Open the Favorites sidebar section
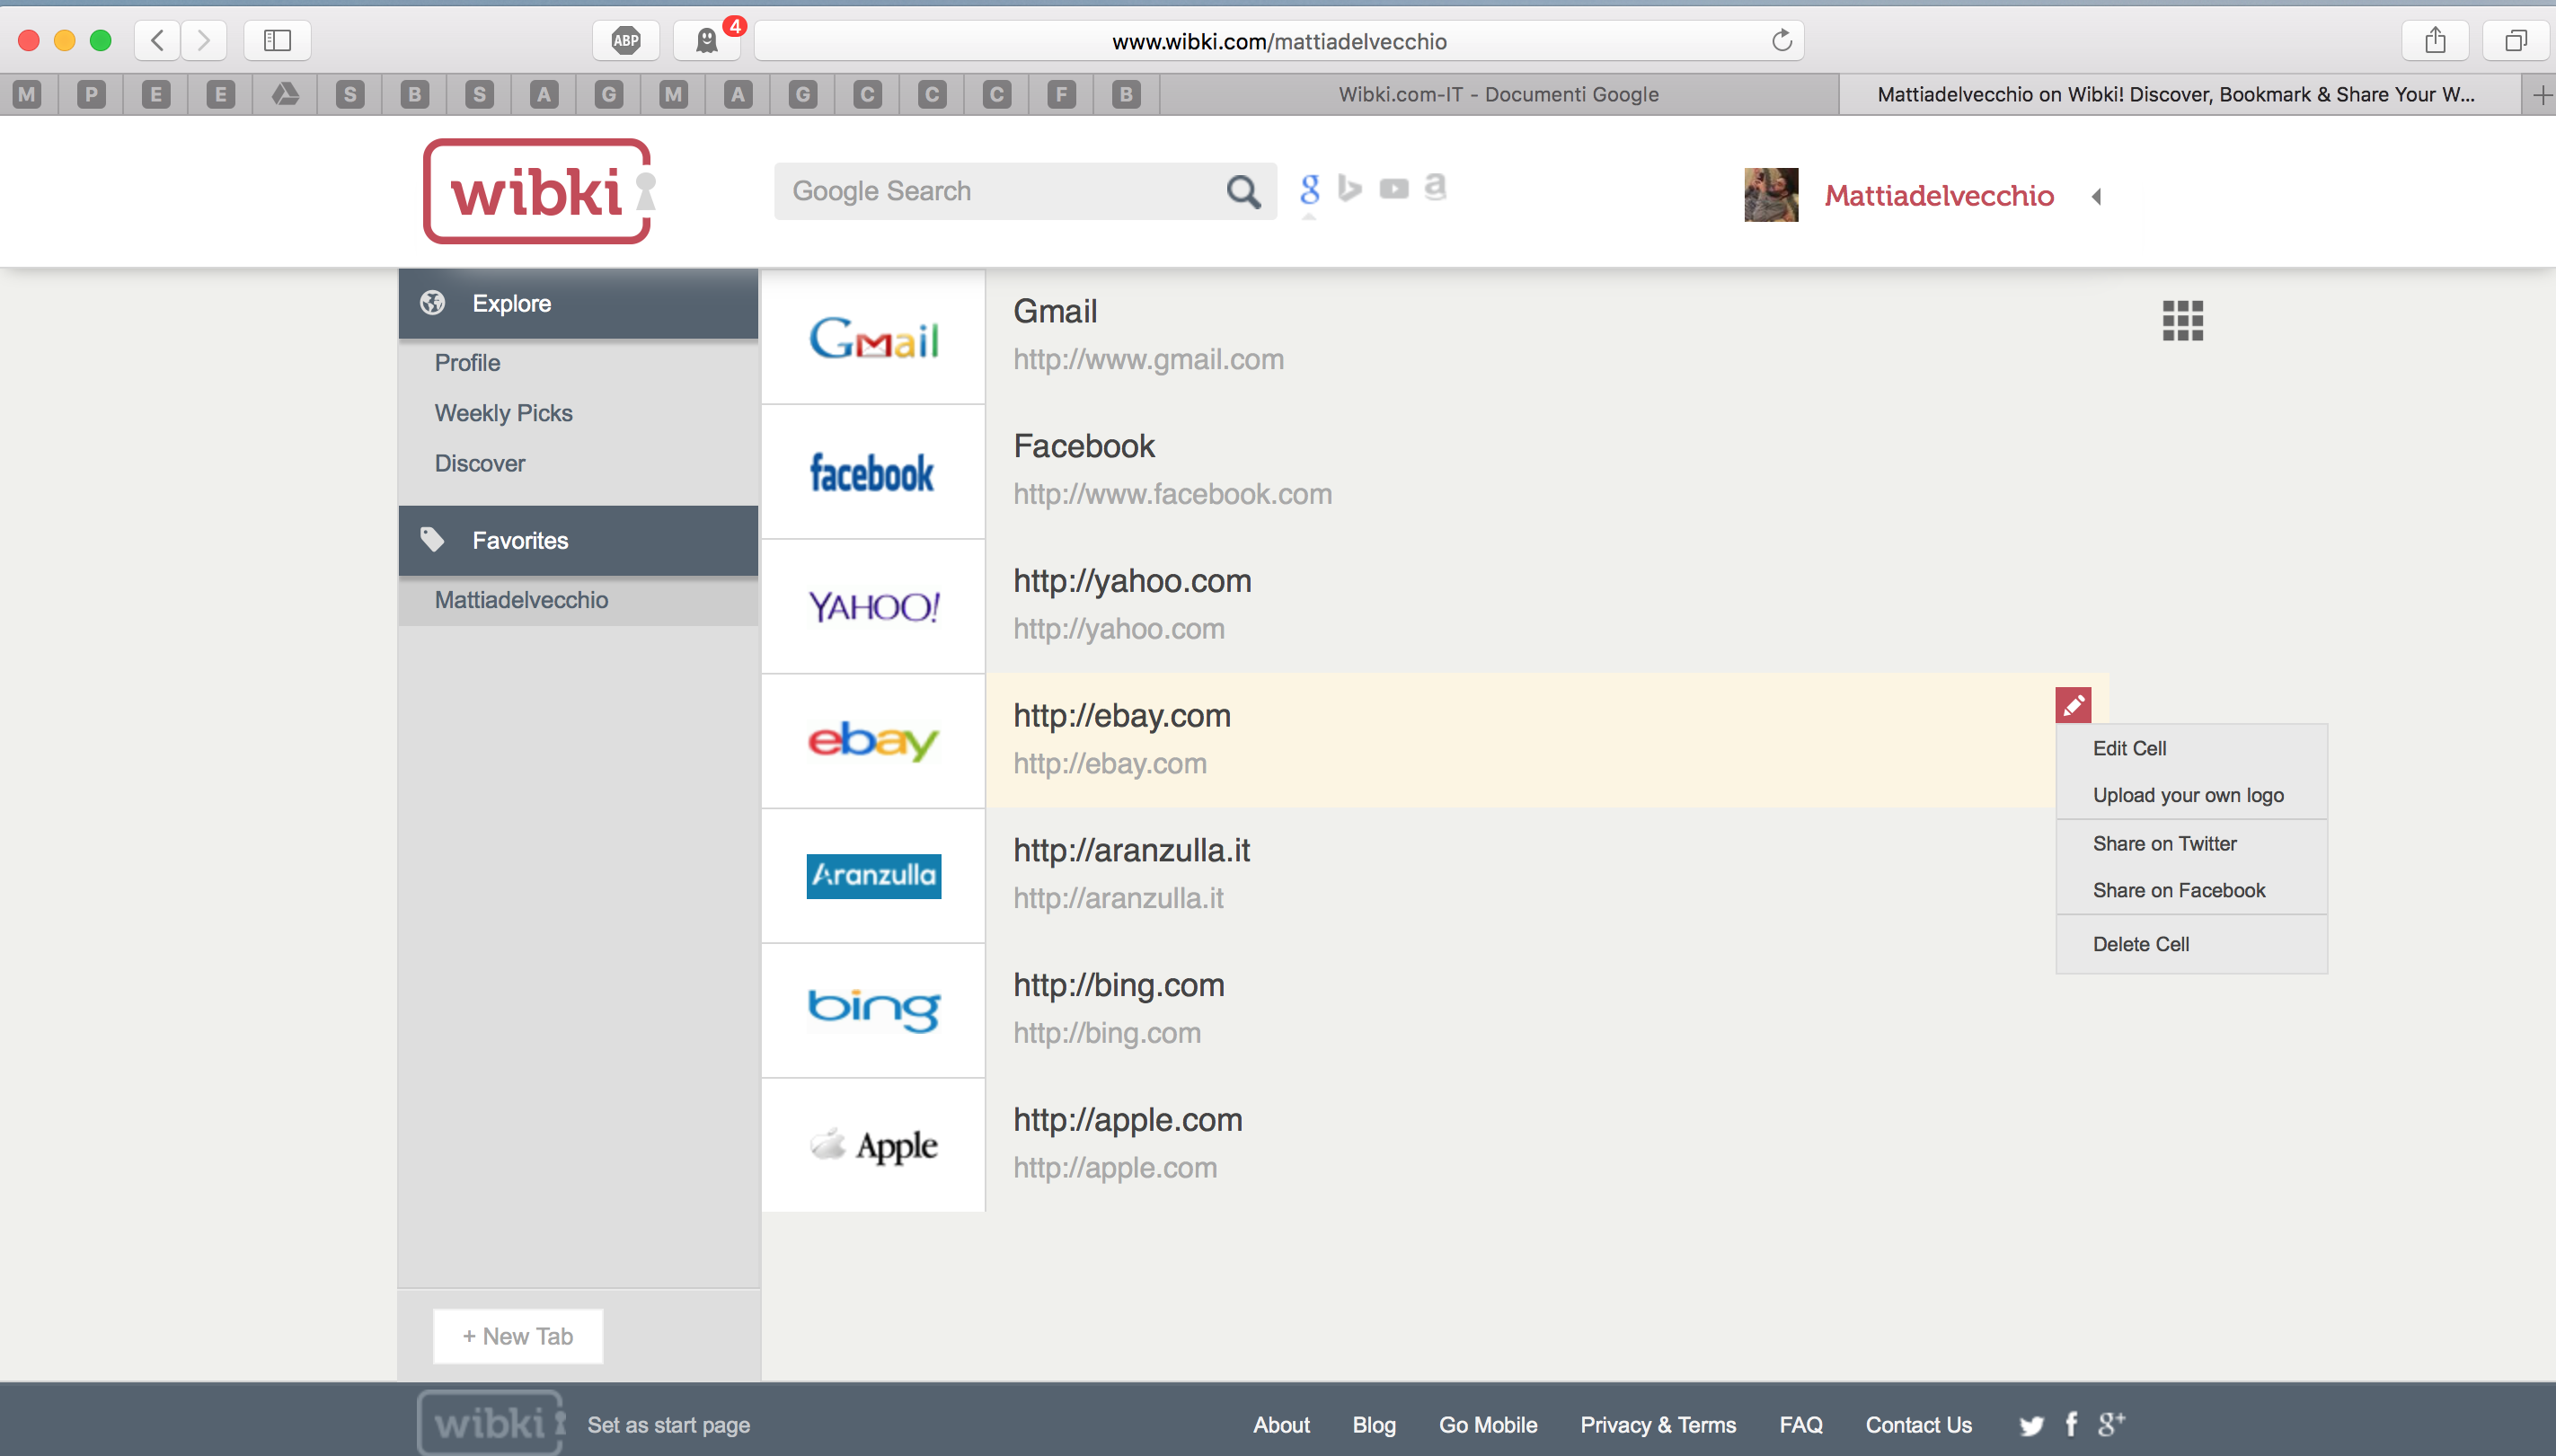 tap(578, 540)
